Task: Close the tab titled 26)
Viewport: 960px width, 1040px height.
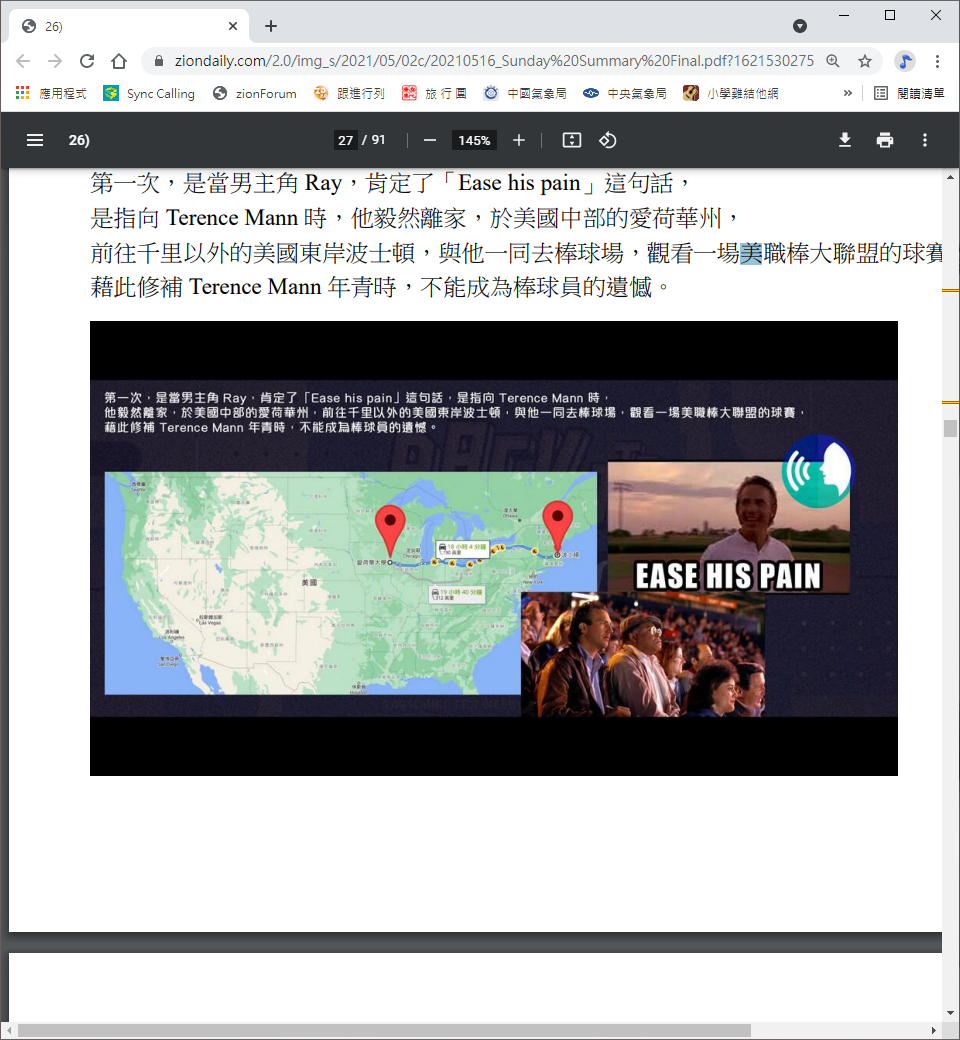Action: (x=233, y=26)
